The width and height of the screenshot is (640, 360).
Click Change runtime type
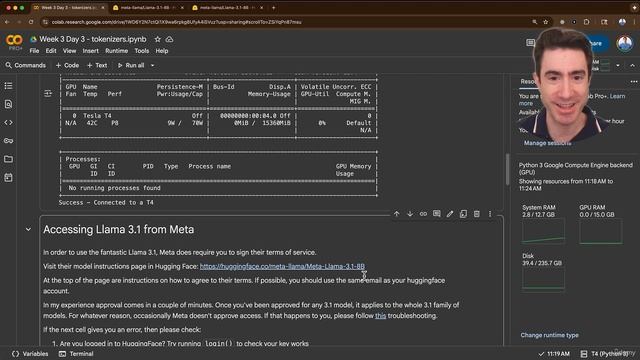point(549,335)
